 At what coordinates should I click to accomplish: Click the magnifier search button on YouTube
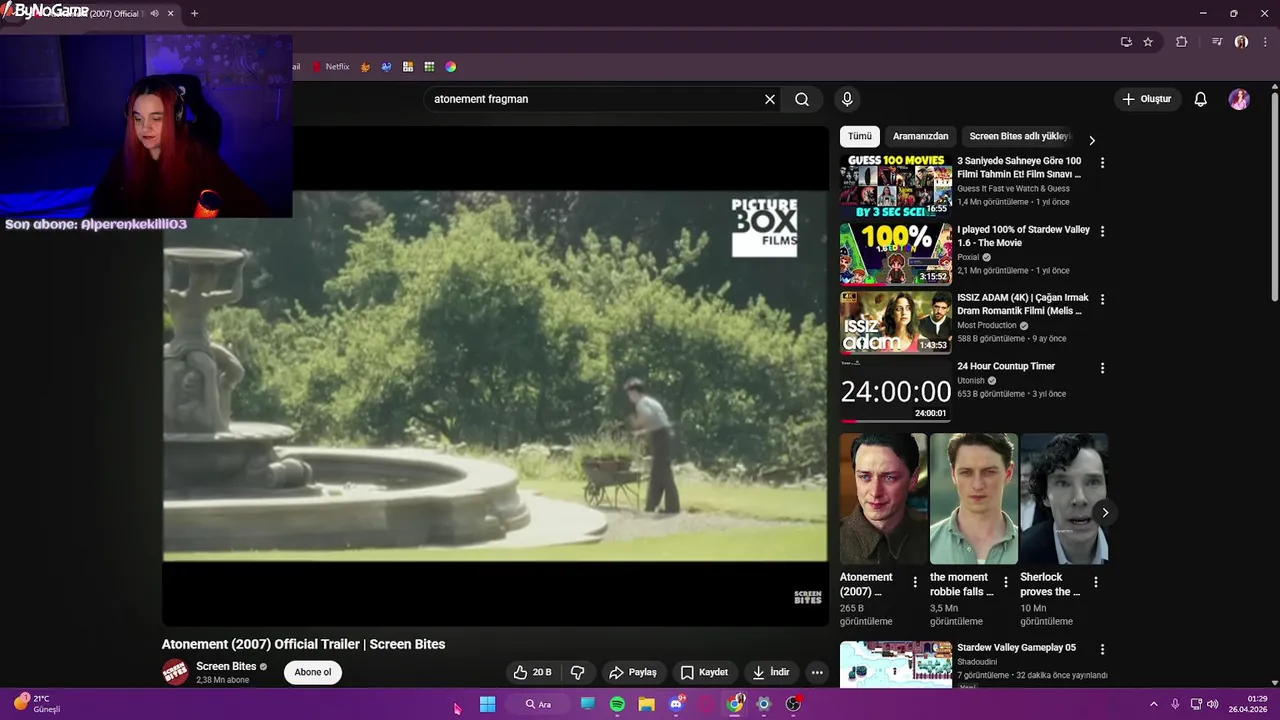tap(802, 99)
